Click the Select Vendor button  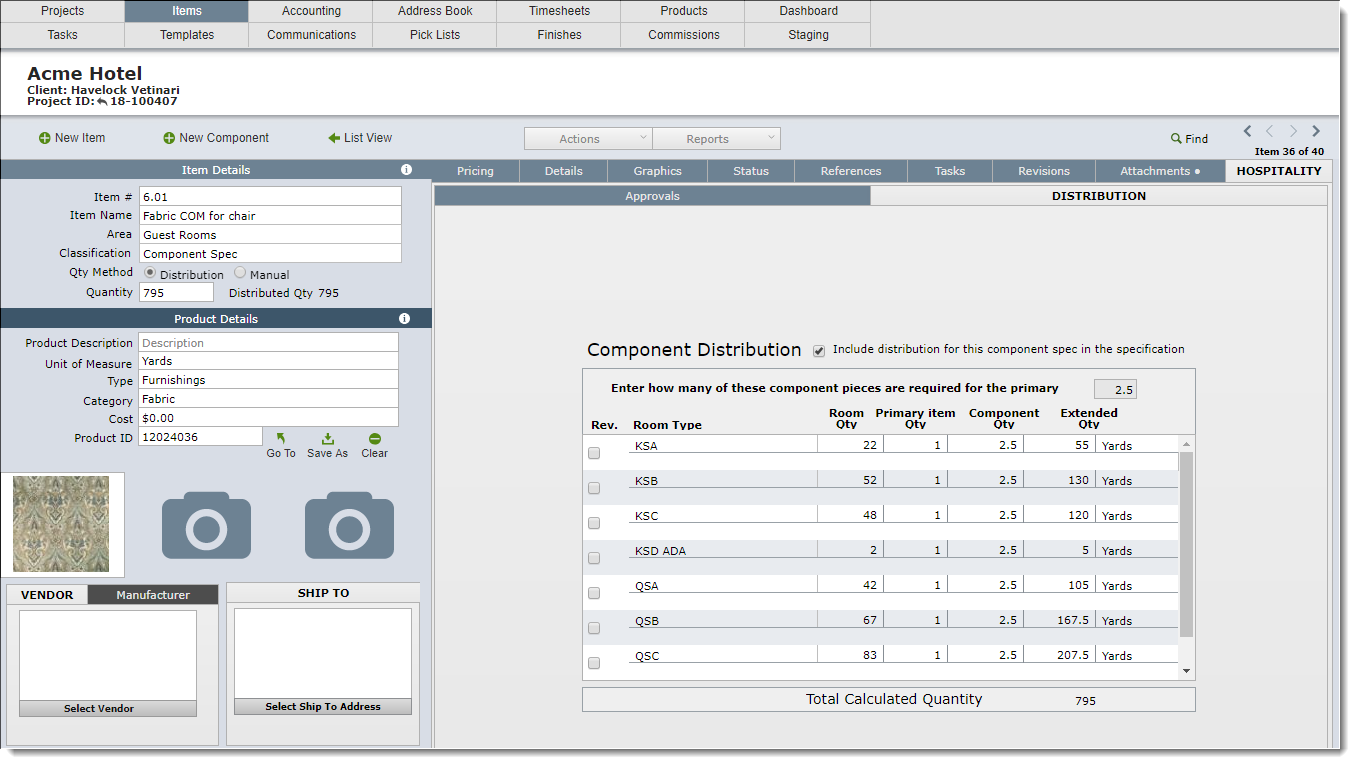point(108,708)
